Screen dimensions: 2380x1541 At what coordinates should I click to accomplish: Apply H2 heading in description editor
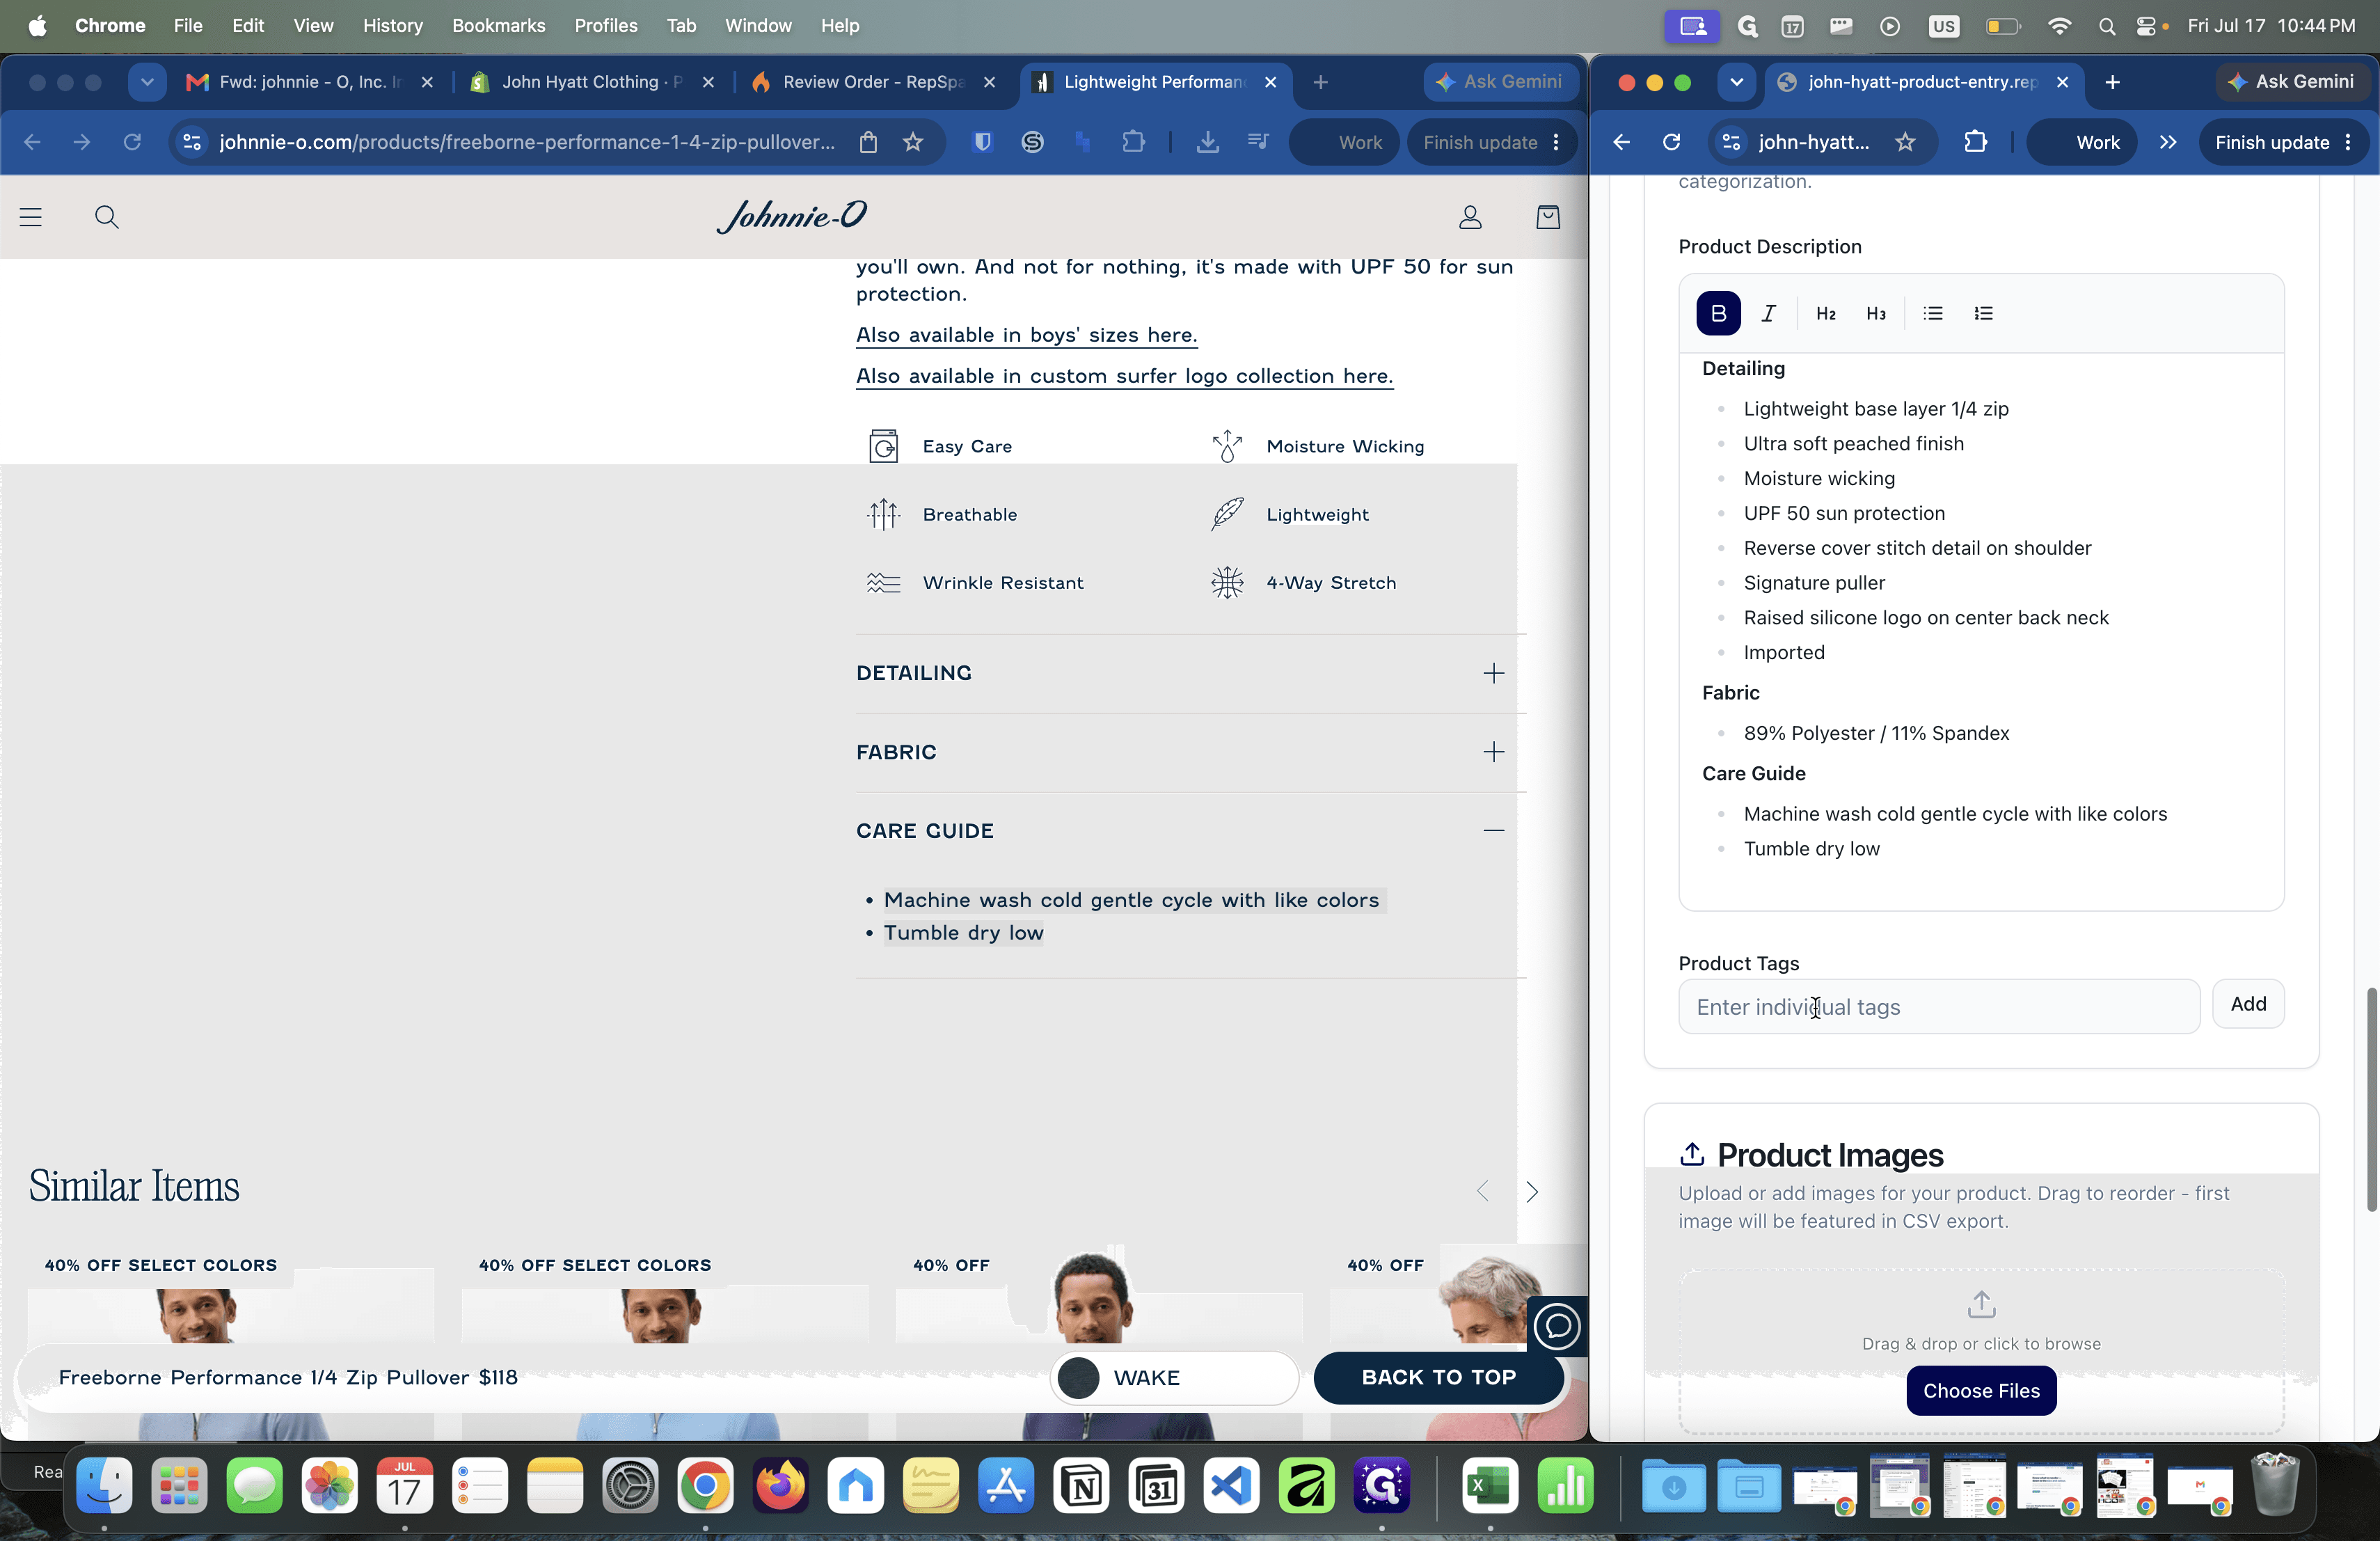(x=1826, y=313)
